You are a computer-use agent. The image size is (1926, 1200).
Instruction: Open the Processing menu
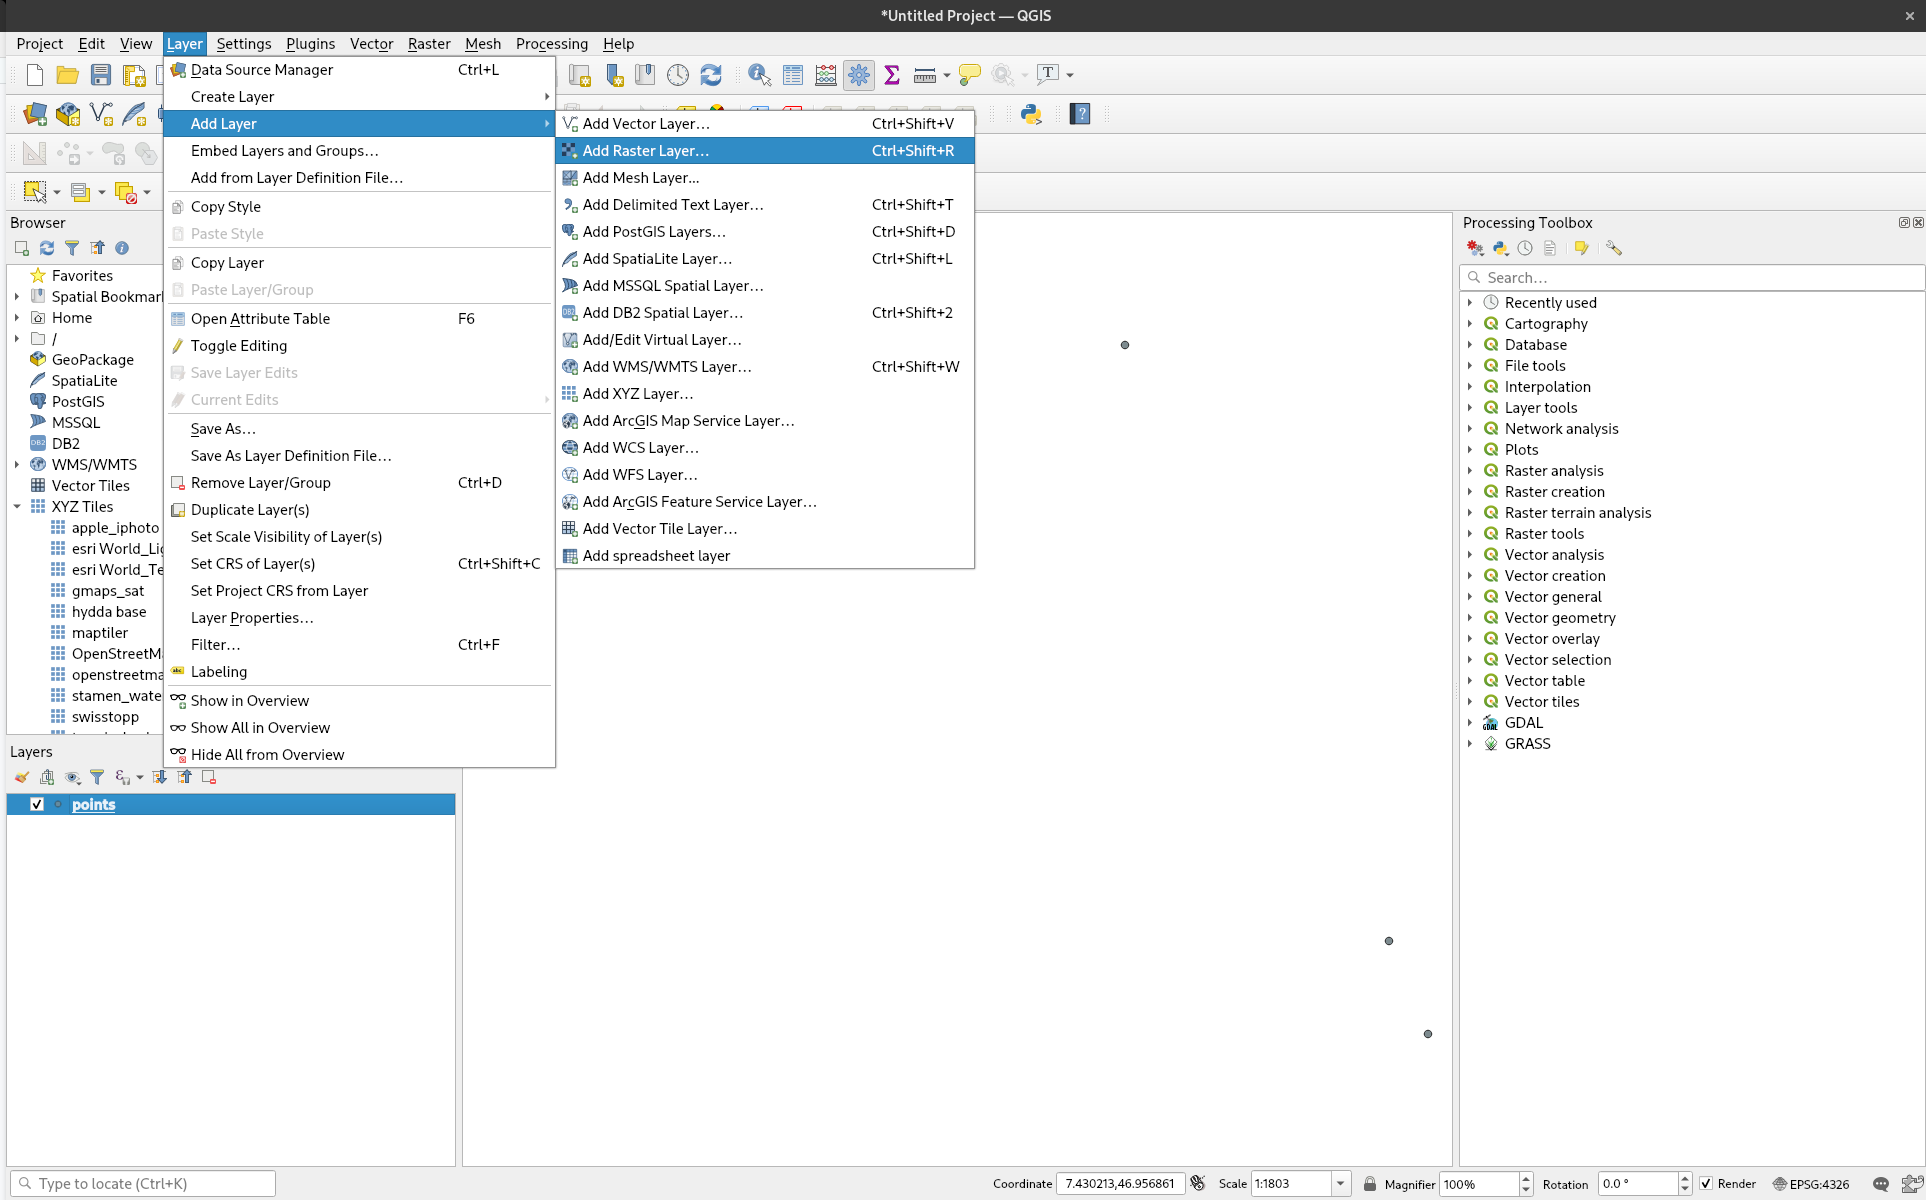click(551, 44)
